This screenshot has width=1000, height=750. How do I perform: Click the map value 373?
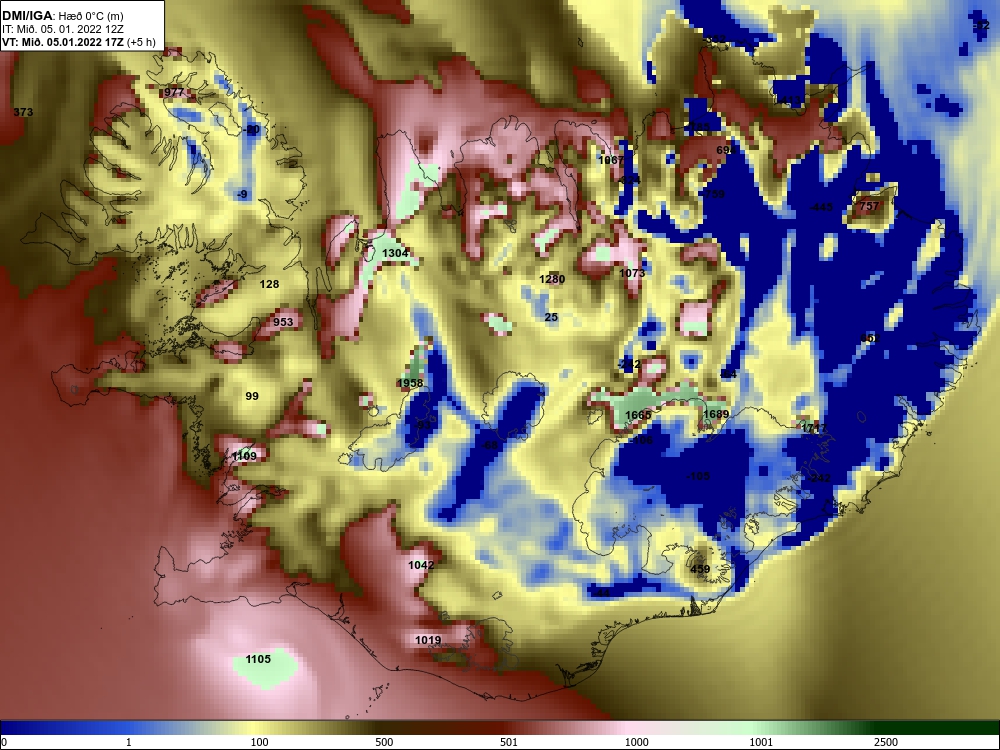point(23,112)
